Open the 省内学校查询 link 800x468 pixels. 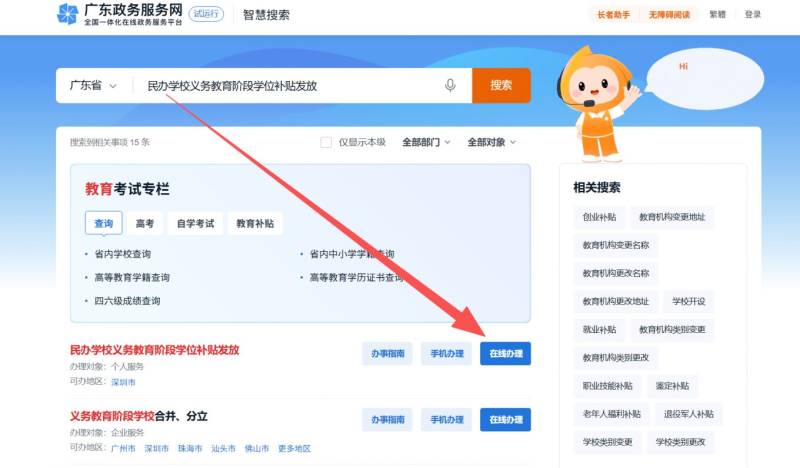click(x=122, y=254)
